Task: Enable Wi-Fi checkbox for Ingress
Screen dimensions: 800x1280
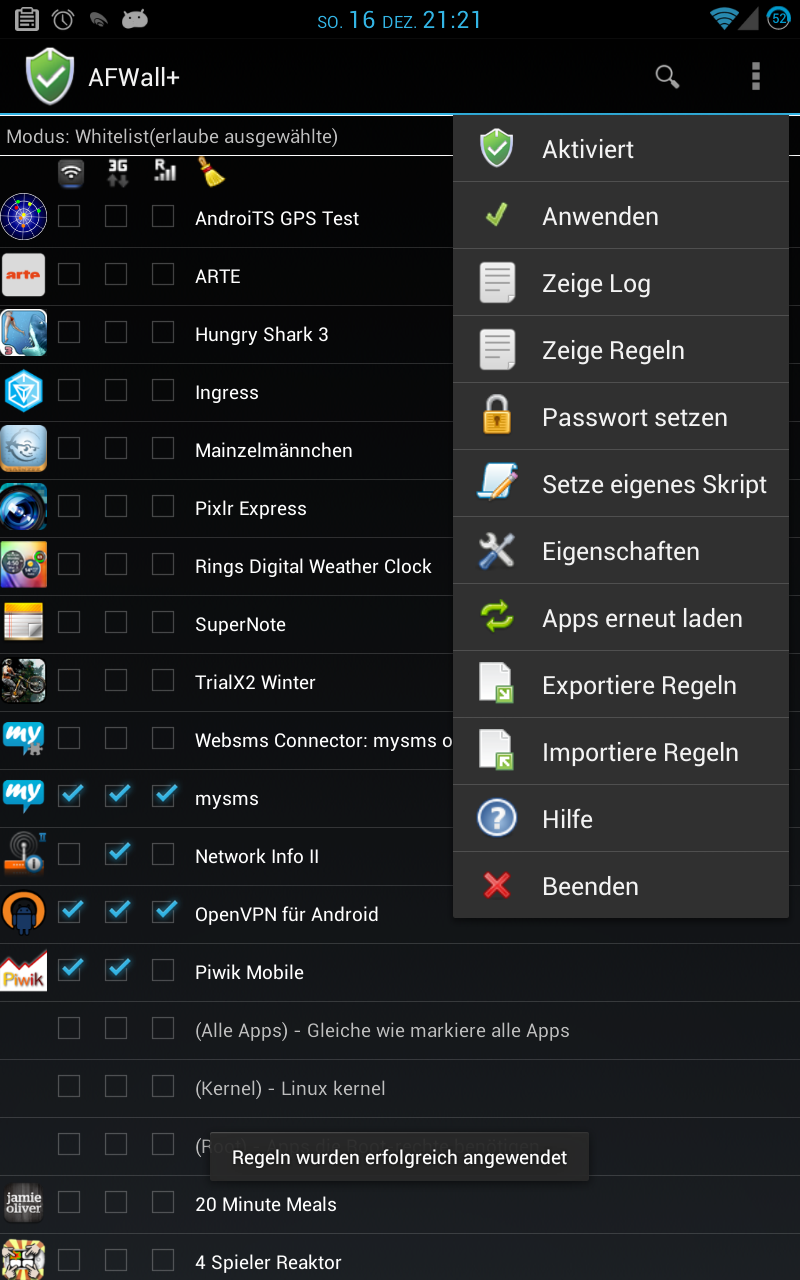Action: 69,391
